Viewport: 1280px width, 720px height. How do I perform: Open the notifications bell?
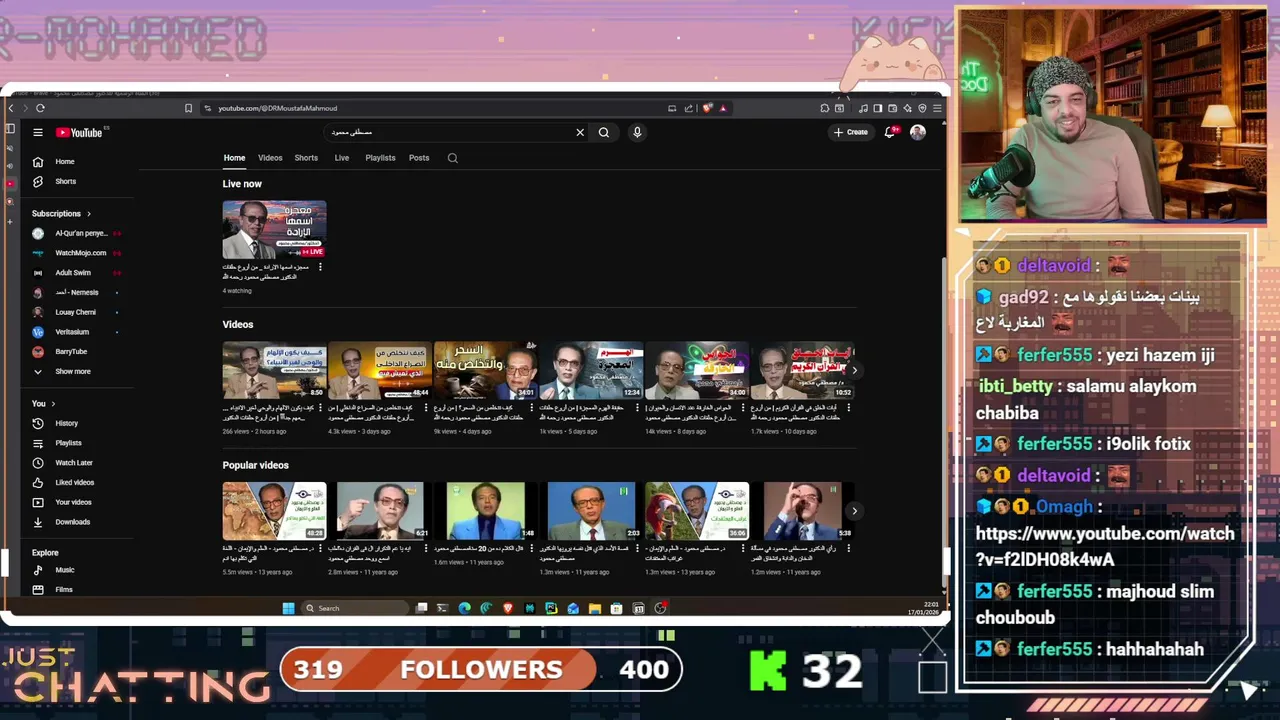tap(889, 132)
